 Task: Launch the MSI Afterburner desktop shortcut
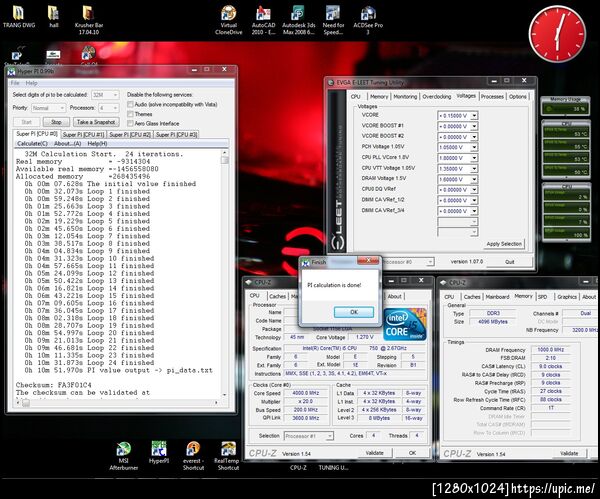pyautogui.click(x=123, y=450)
